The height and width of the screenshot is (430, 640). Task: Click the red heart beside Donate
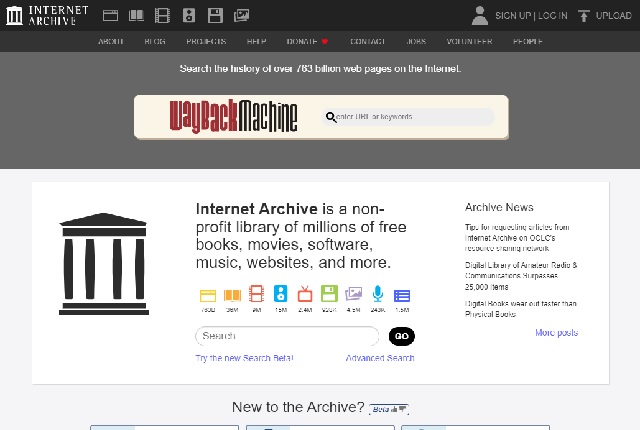point(325,41)
